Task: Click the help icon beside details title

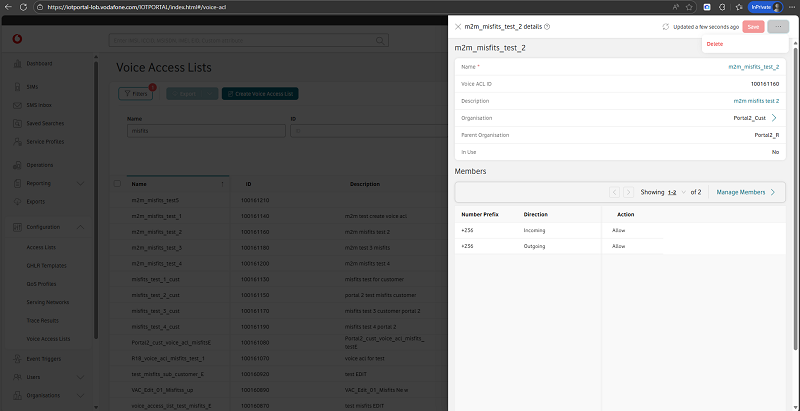Action: pyautogui.click(x=547, y=27)
